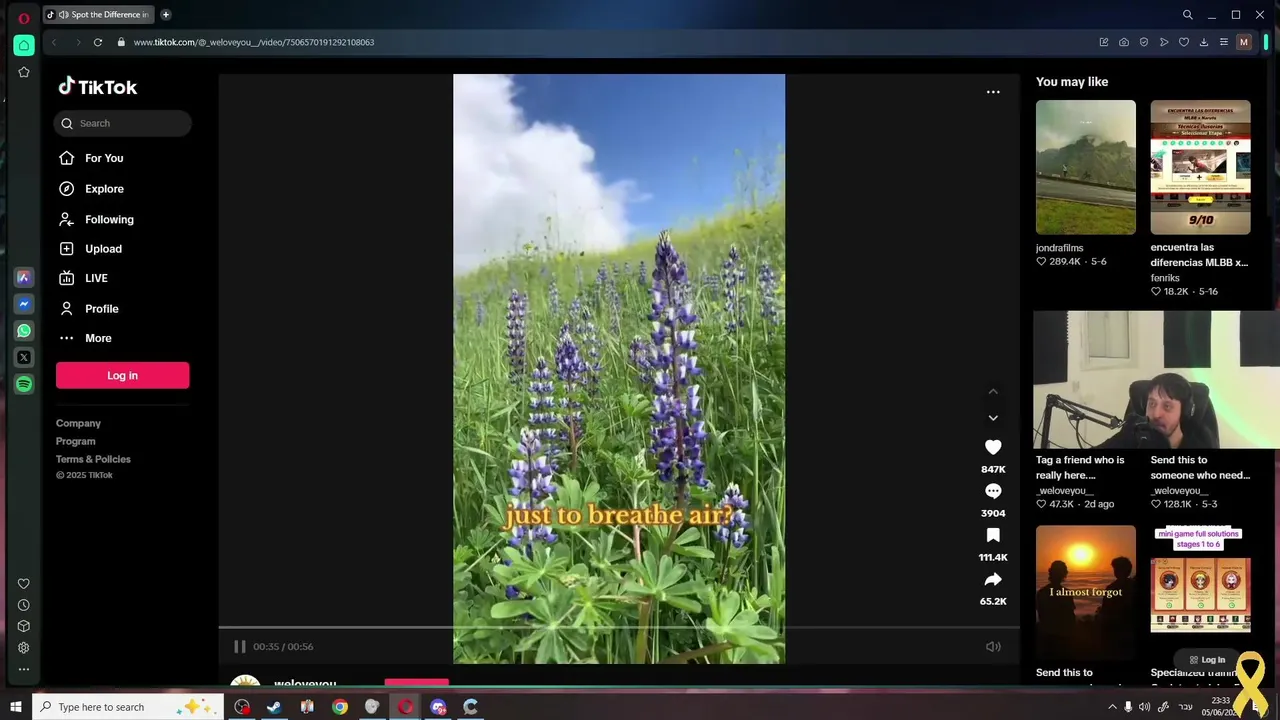Expand the Company footer section

tap(78, 423)
